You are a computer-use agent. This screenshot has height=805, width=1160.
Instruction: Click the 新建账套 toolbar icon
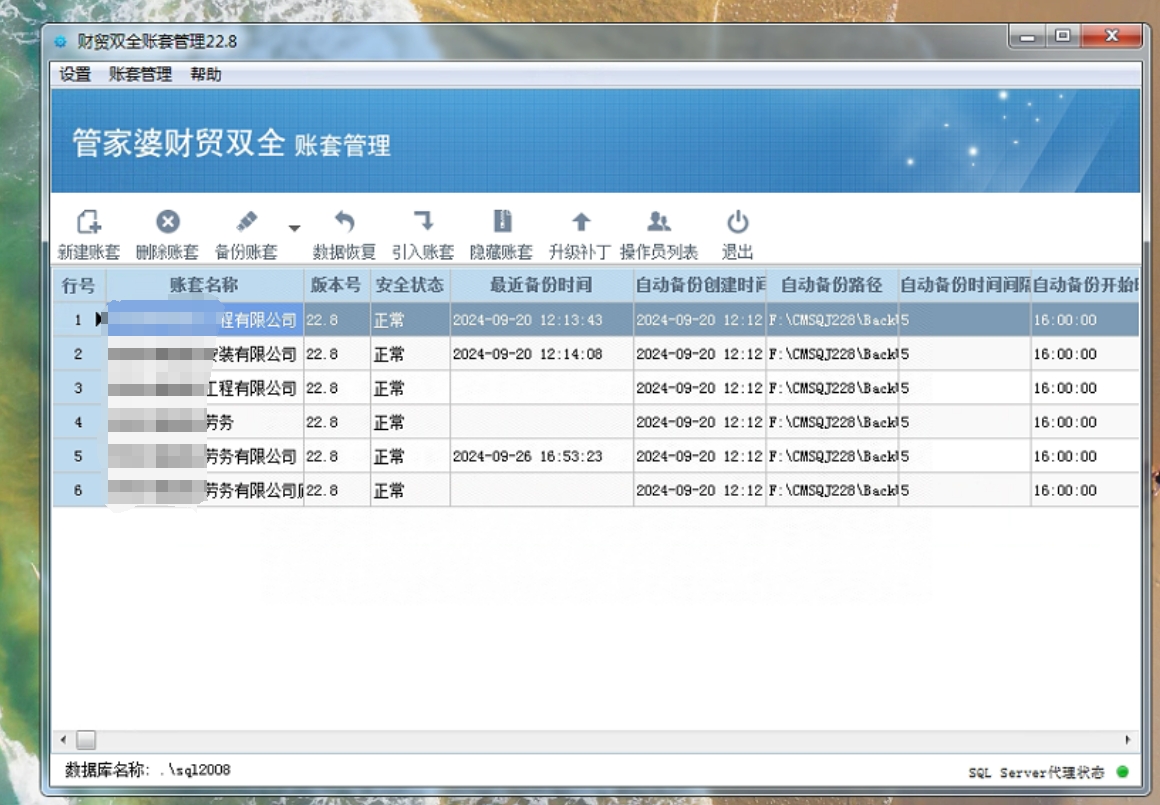point(88,222)
